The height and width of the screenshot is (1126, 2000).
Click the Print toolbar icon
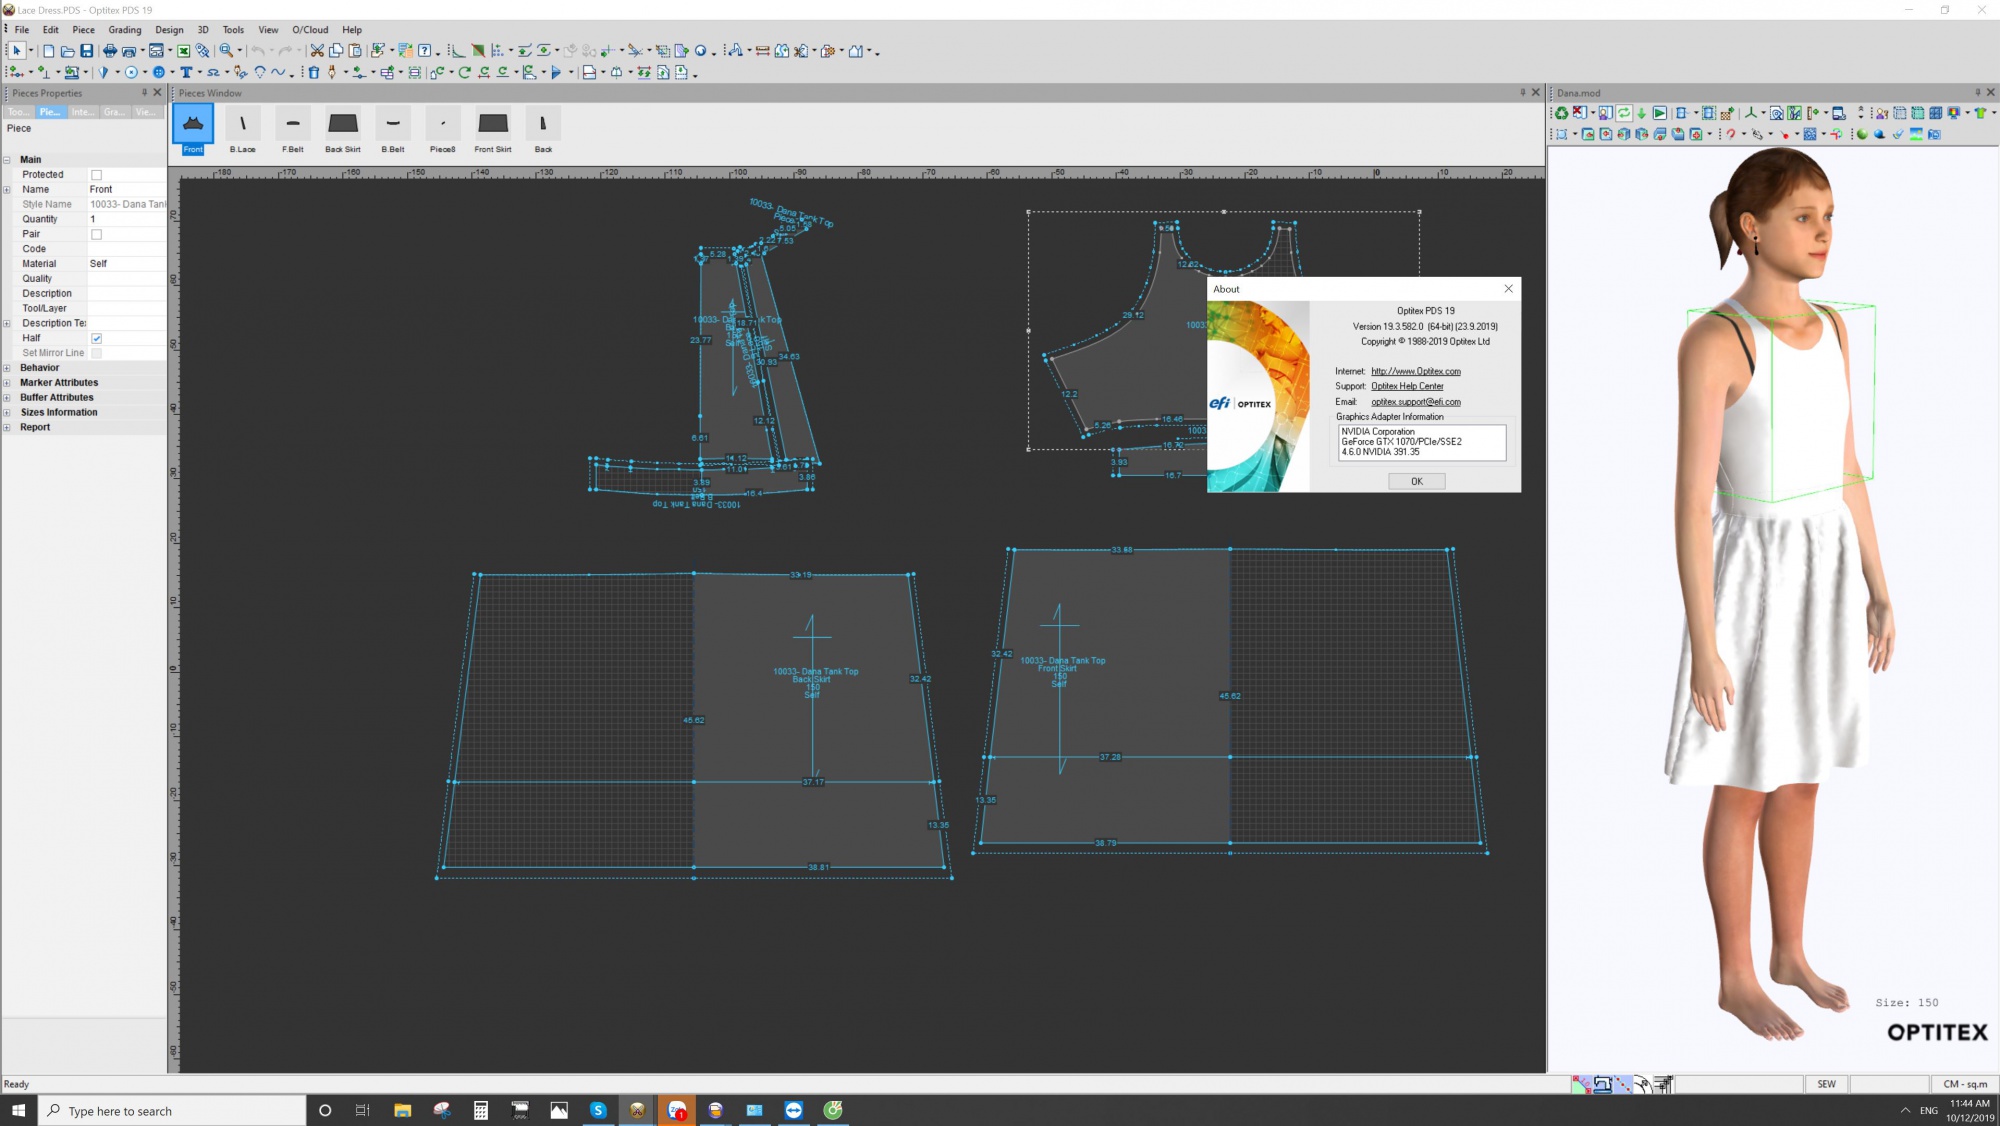[109, 51]
